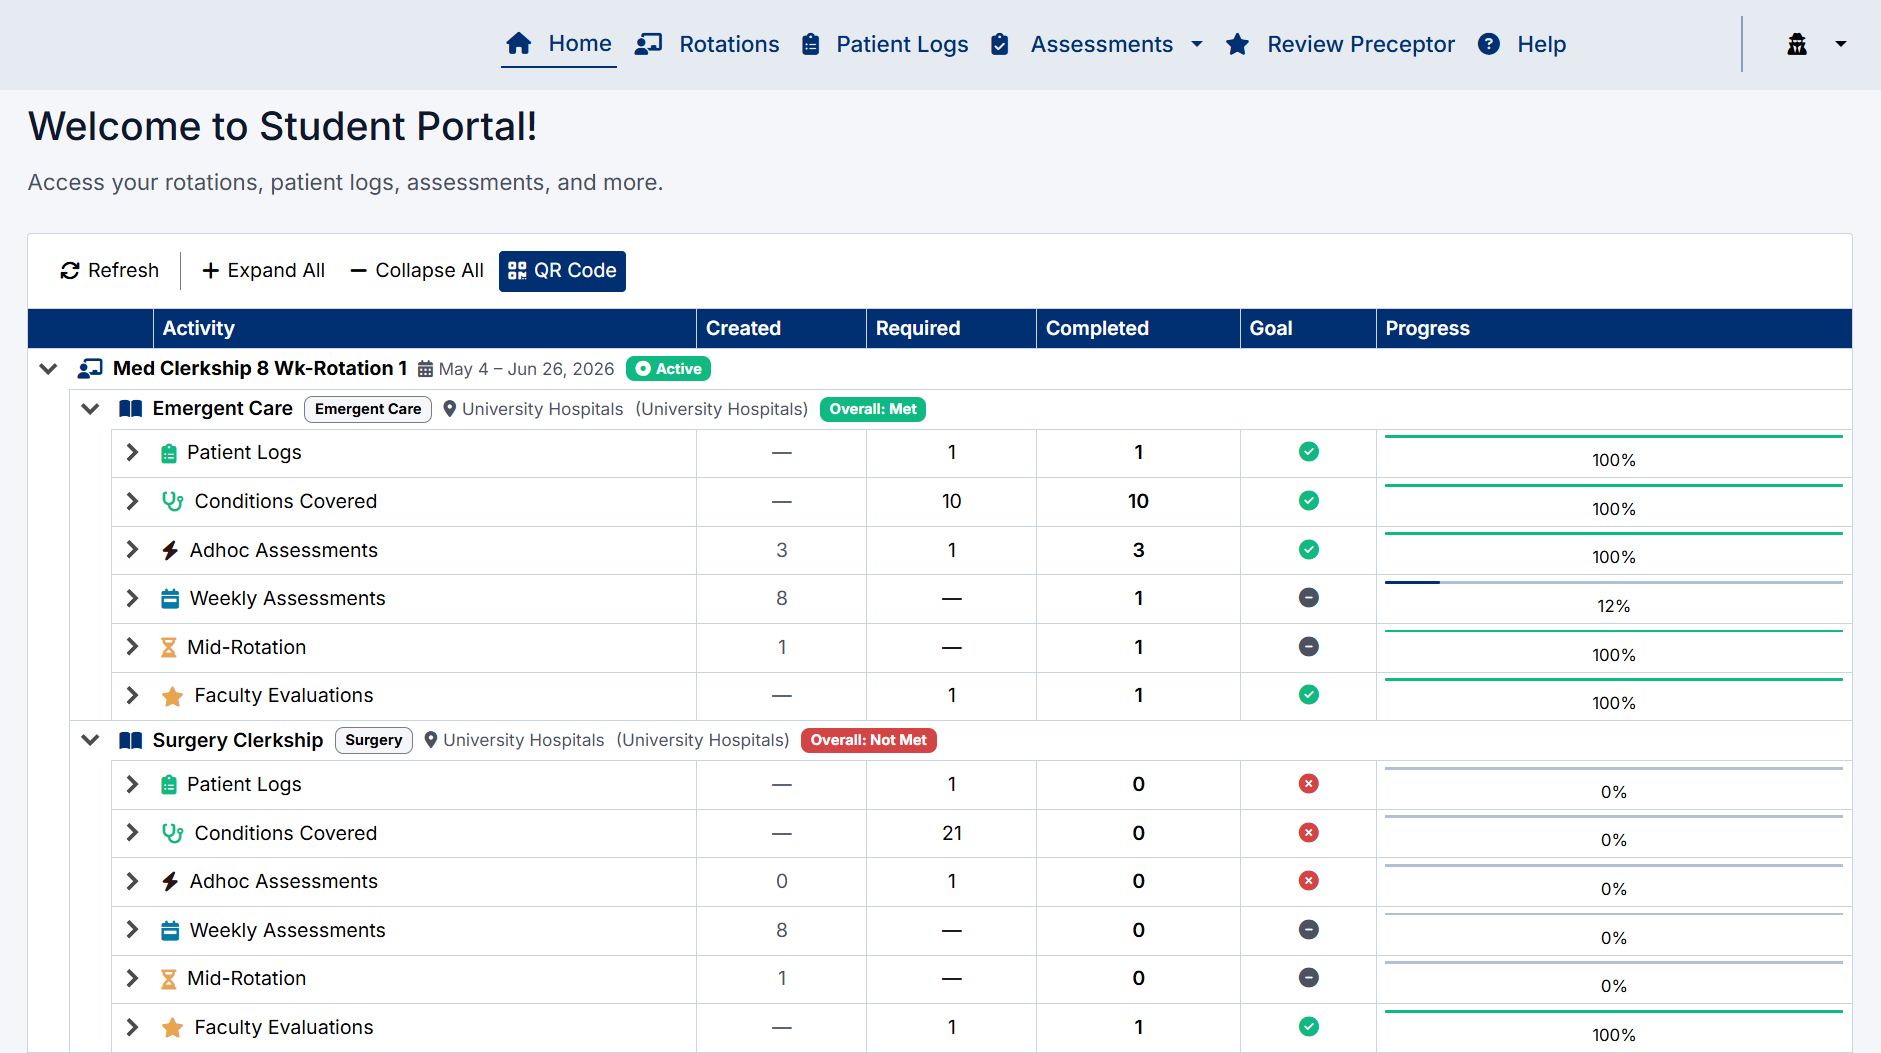Click the Review Preceptor star icon
This screenshot has width=1881, height=1053.
pos(1237,44)
